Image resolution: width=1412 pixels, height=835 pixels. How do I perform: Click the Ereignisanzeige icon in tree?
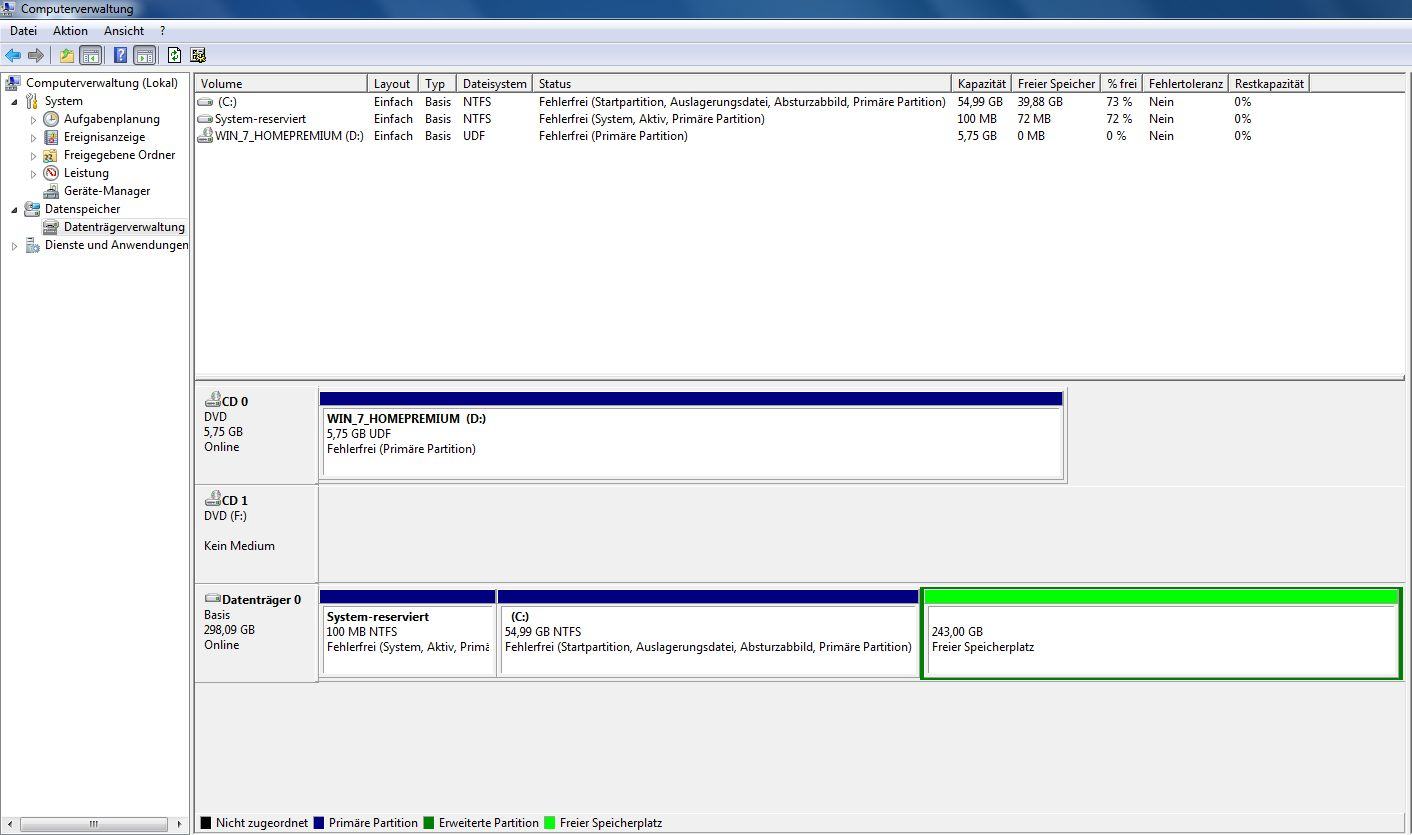(51, 137)
